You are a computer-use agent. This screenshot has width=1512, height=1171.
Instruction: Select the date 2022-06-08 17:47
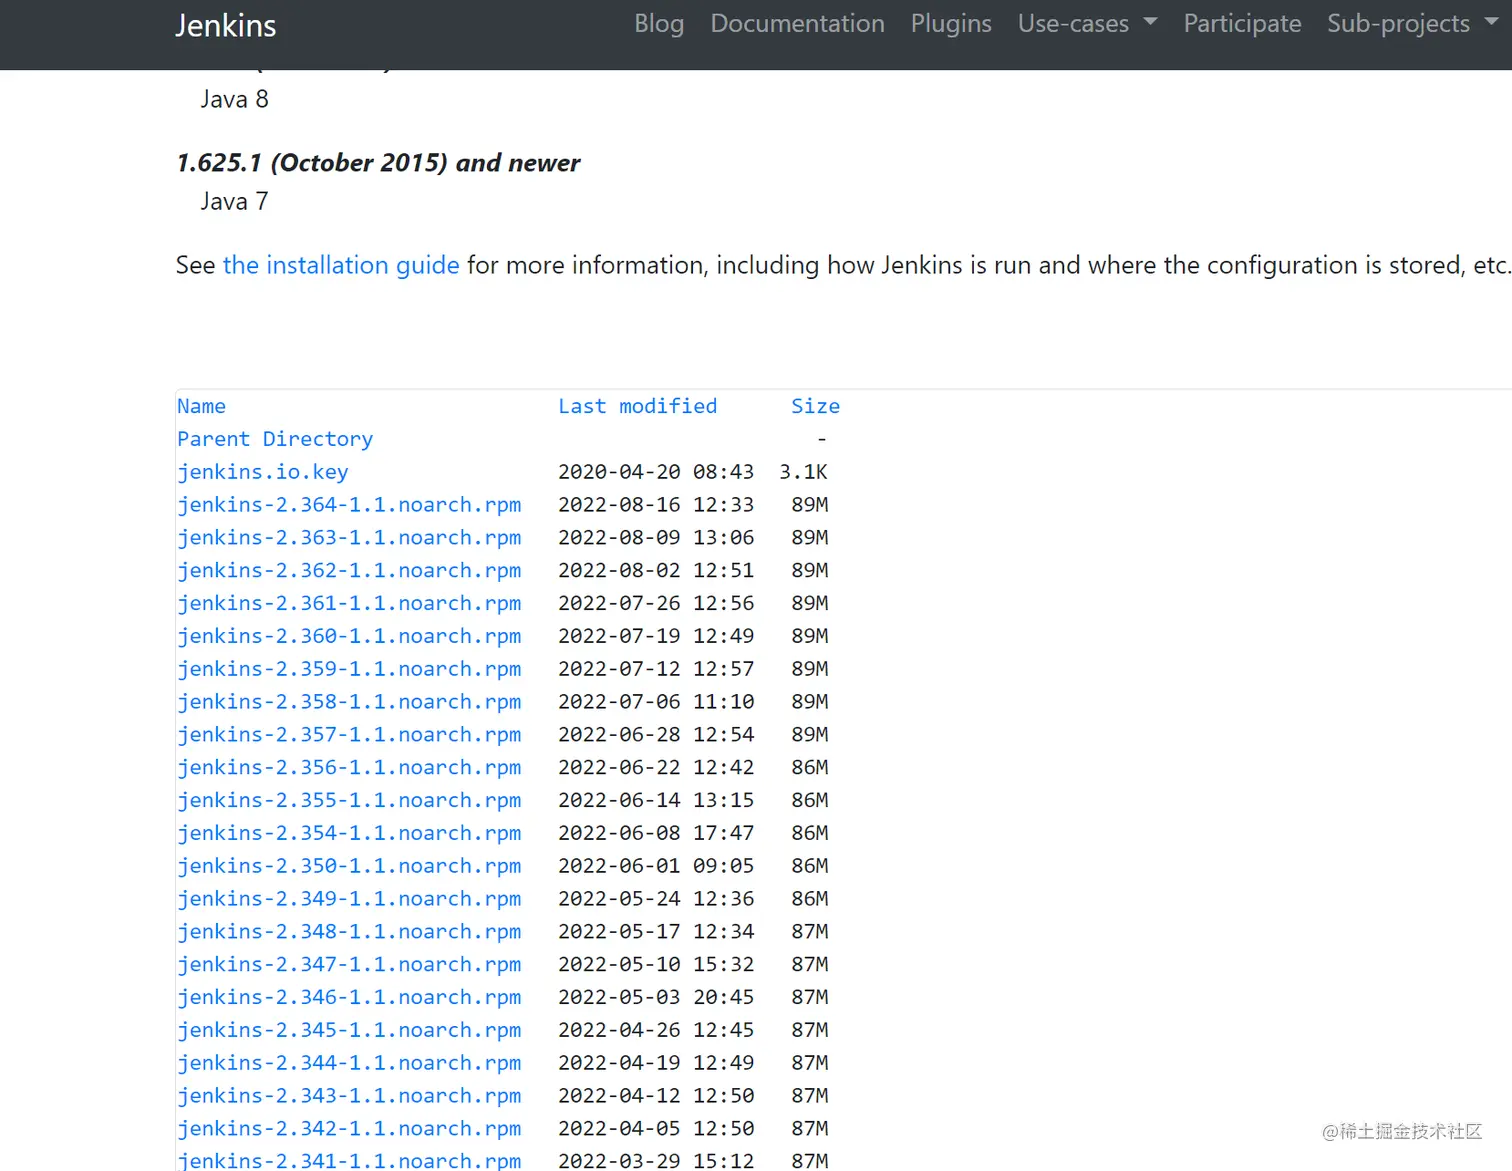[656, 834]
